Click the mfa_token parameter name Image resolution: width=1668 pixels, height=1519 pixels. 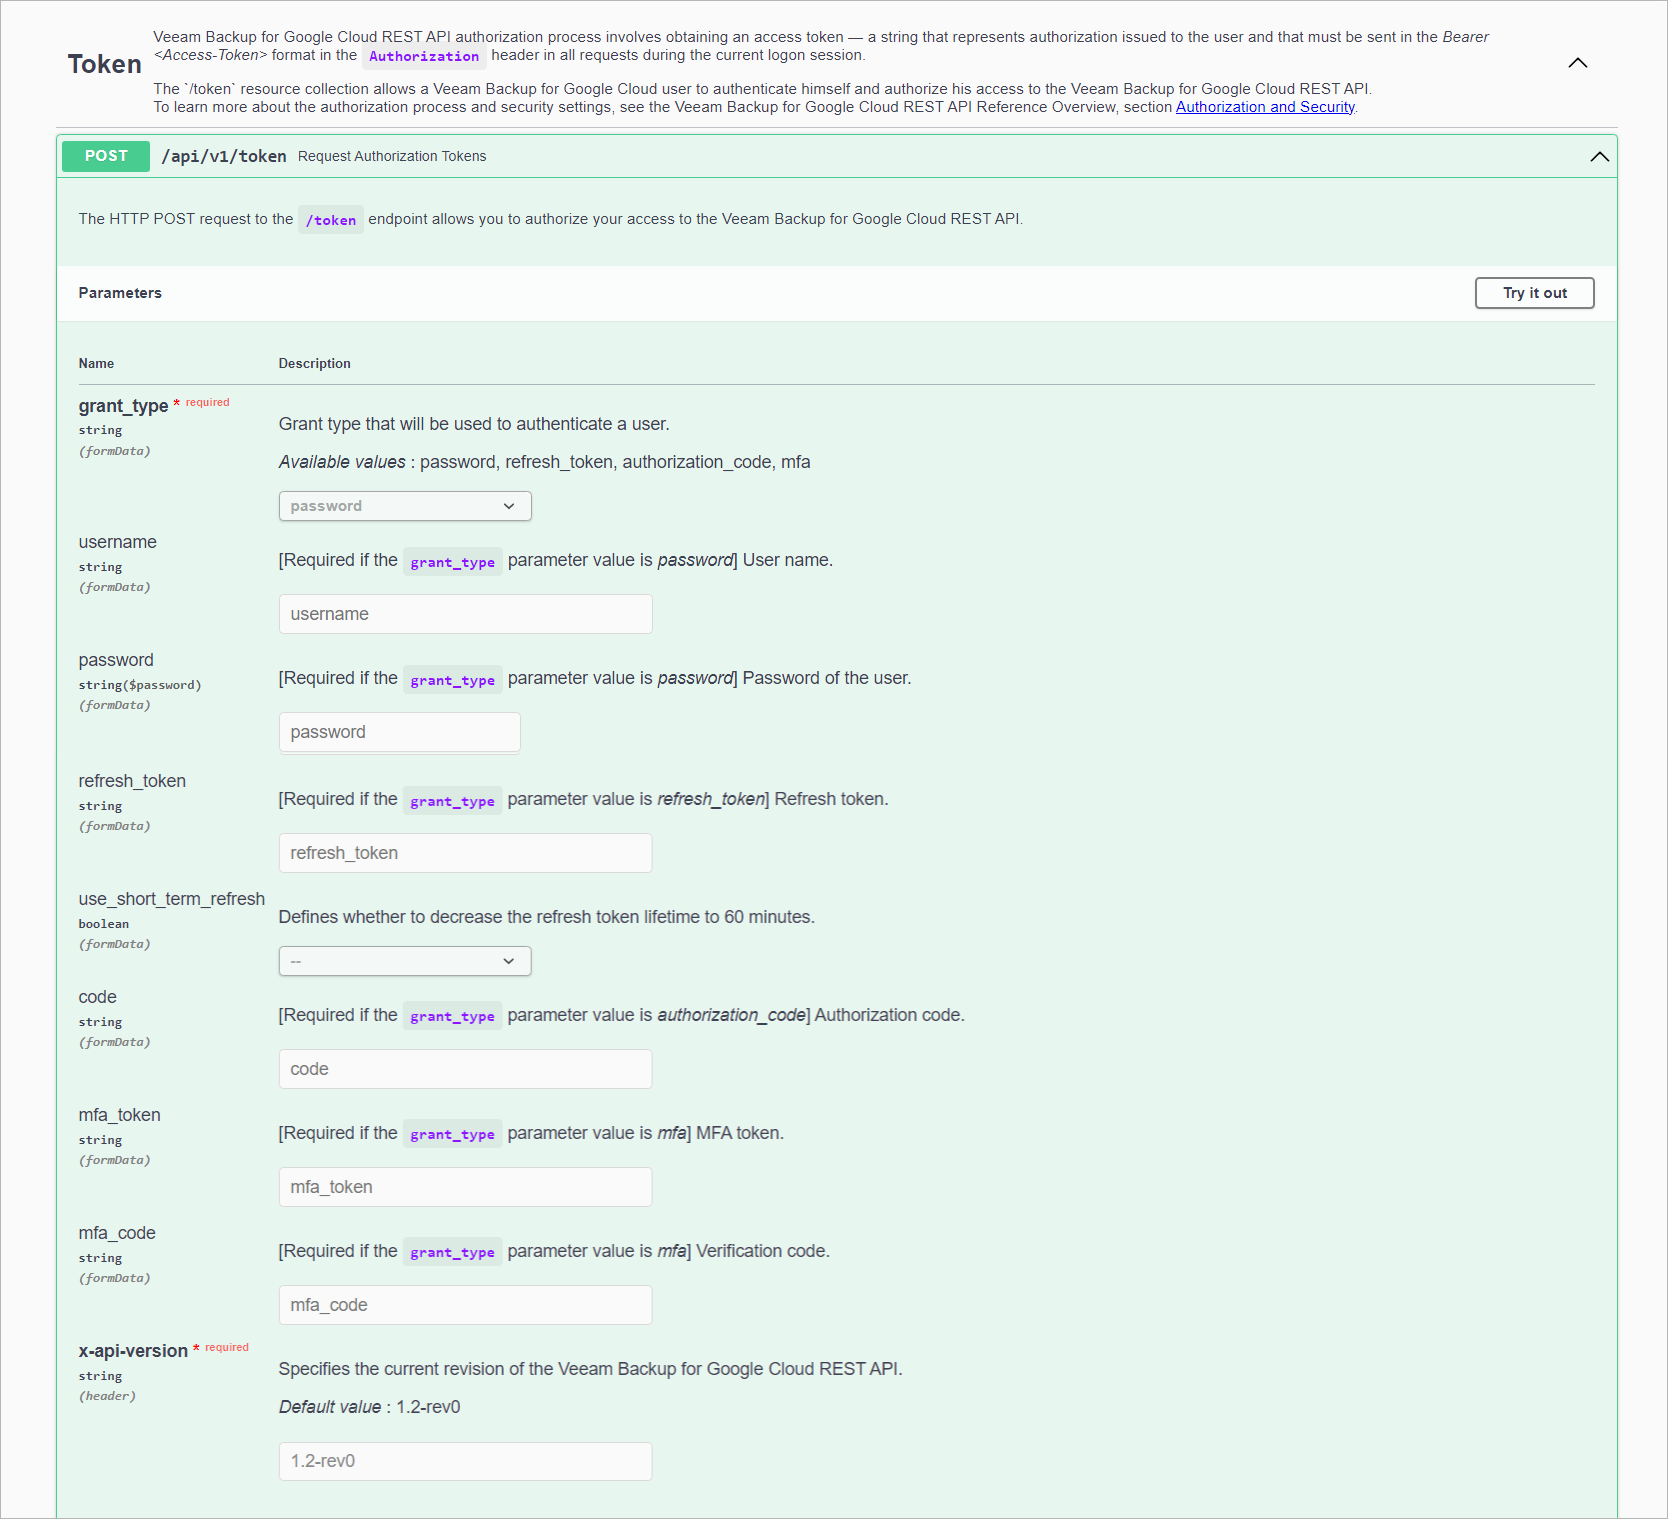120,1115
